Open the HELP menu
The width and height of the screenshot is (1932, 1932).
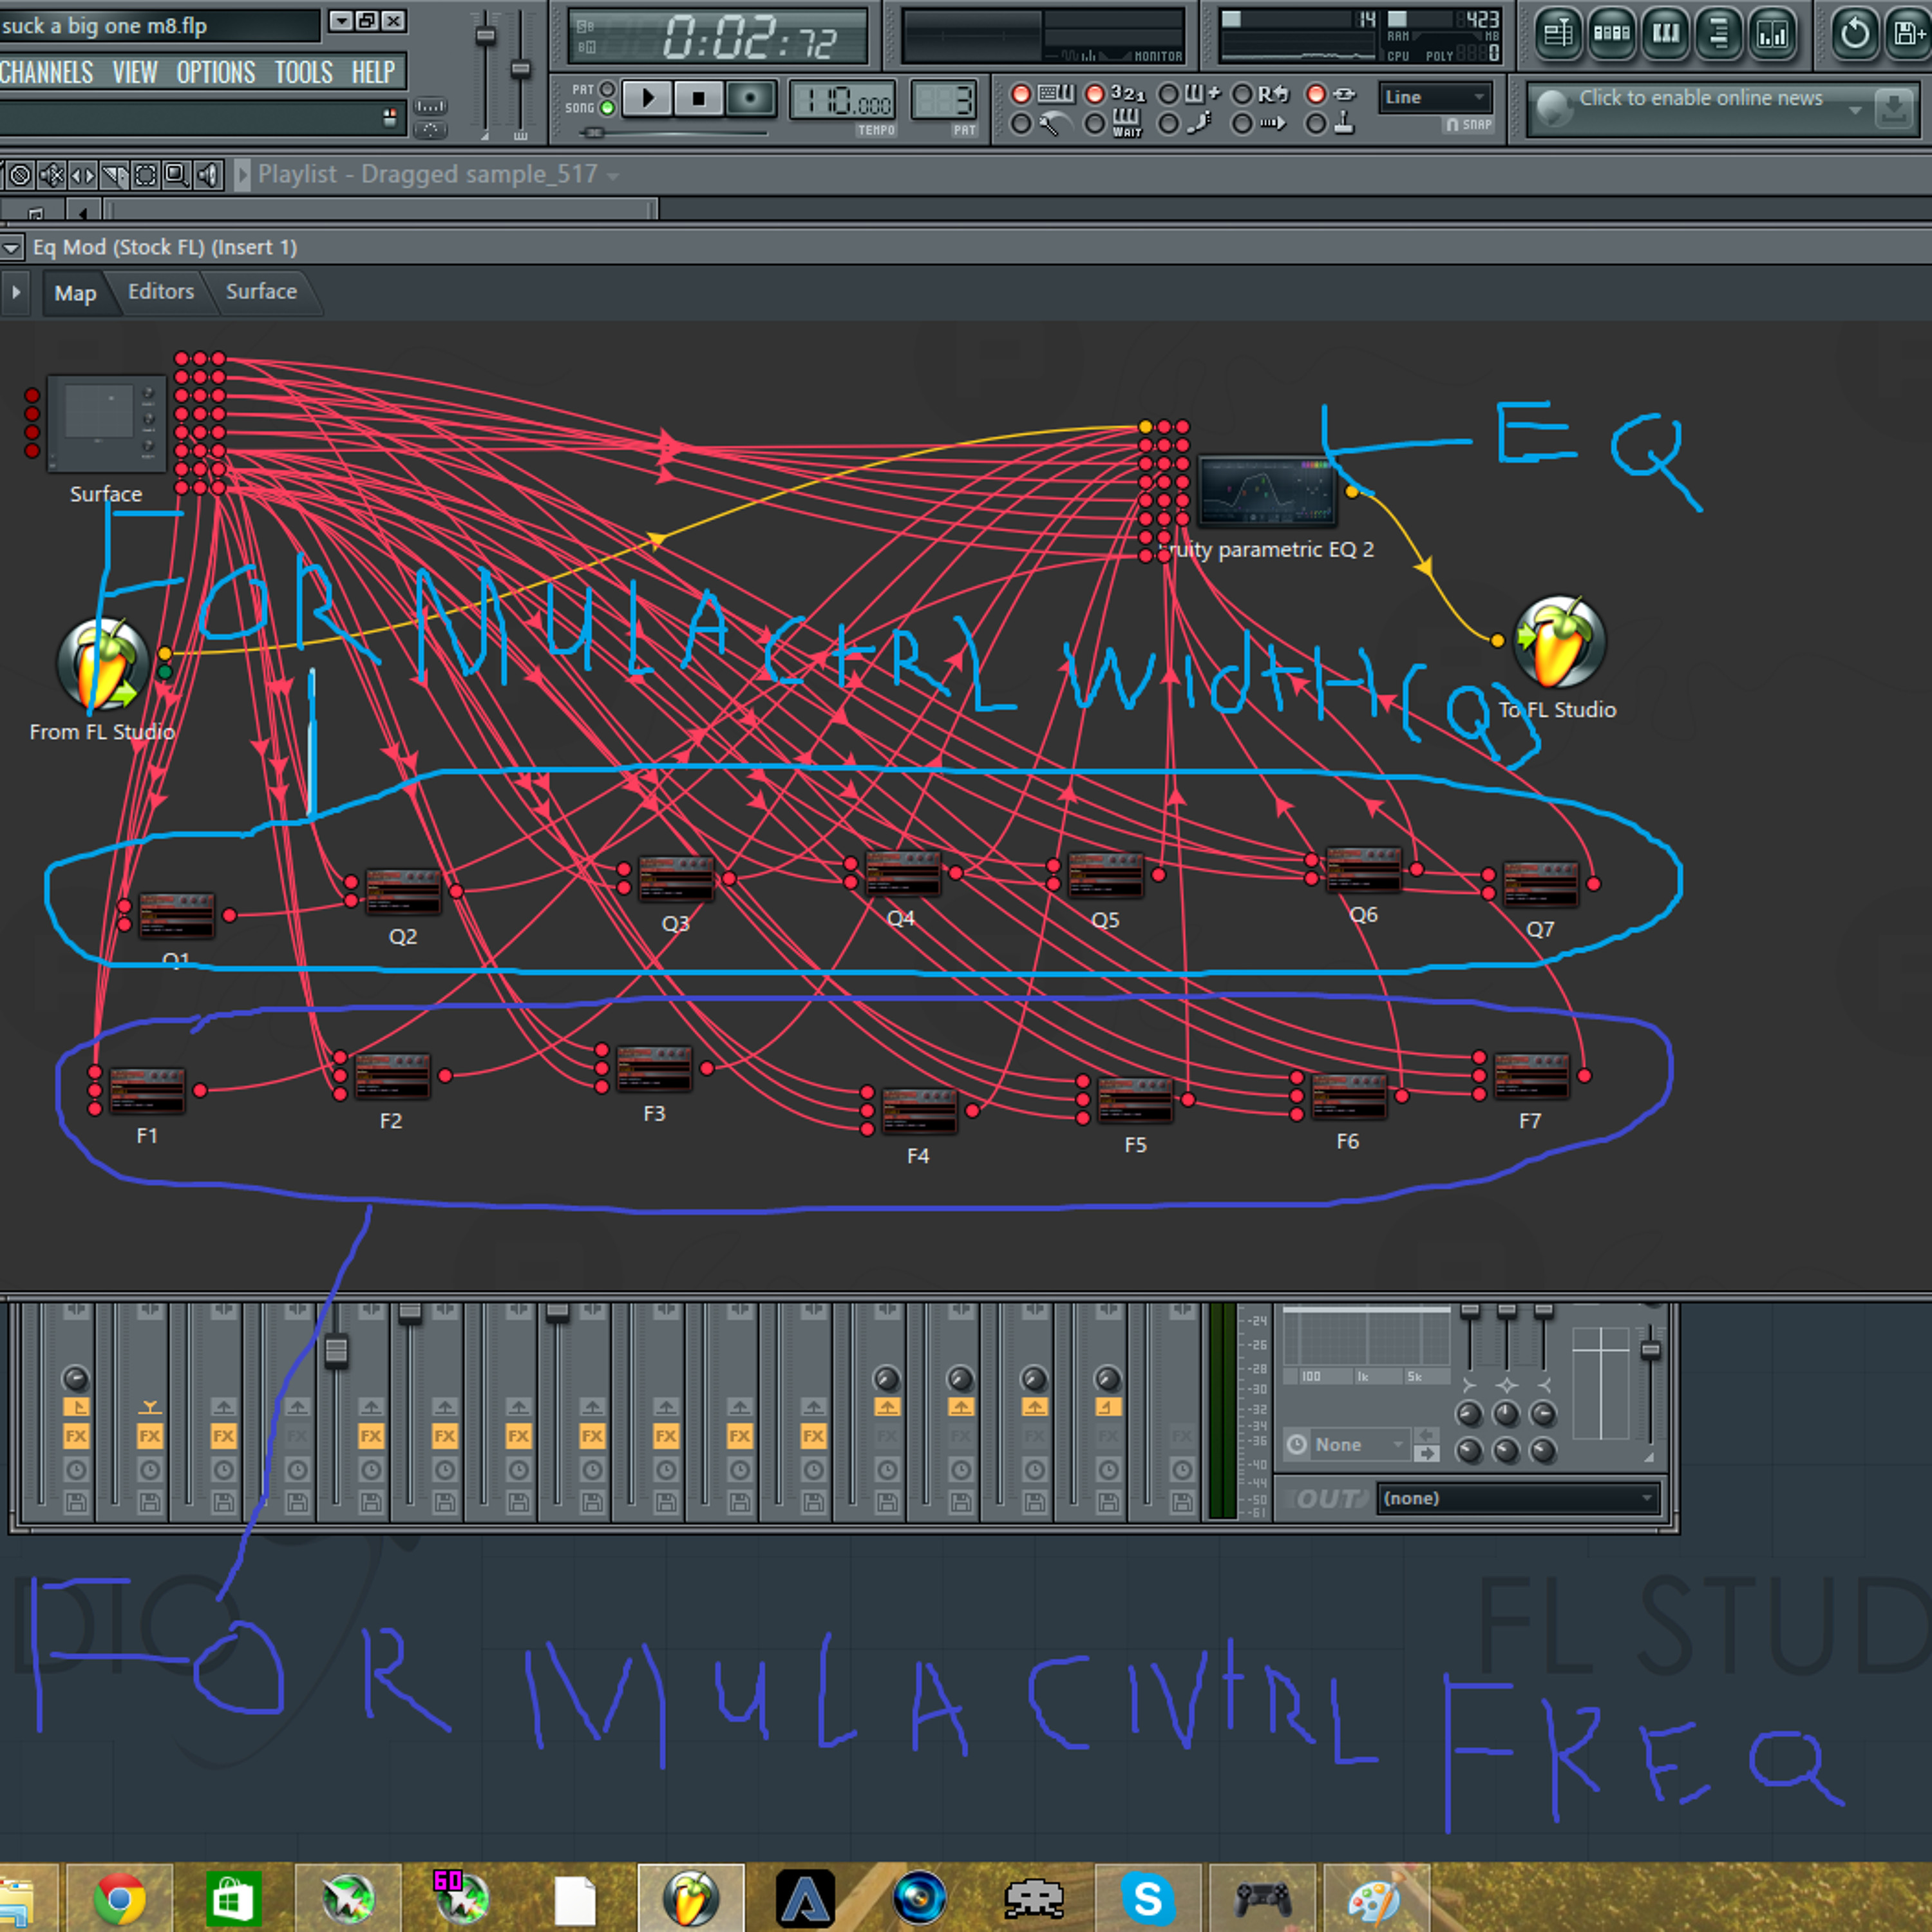[374, 73]
